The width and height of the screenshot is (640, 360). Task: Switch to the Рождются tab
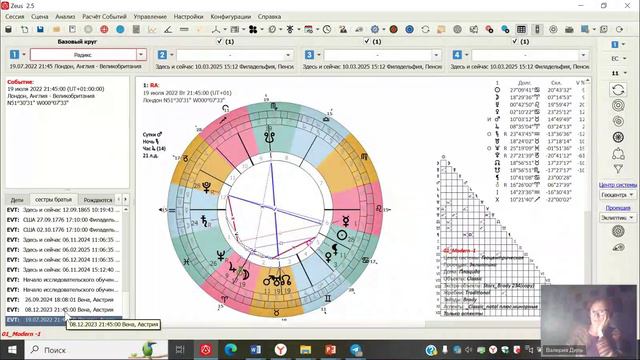click(98, 200)
